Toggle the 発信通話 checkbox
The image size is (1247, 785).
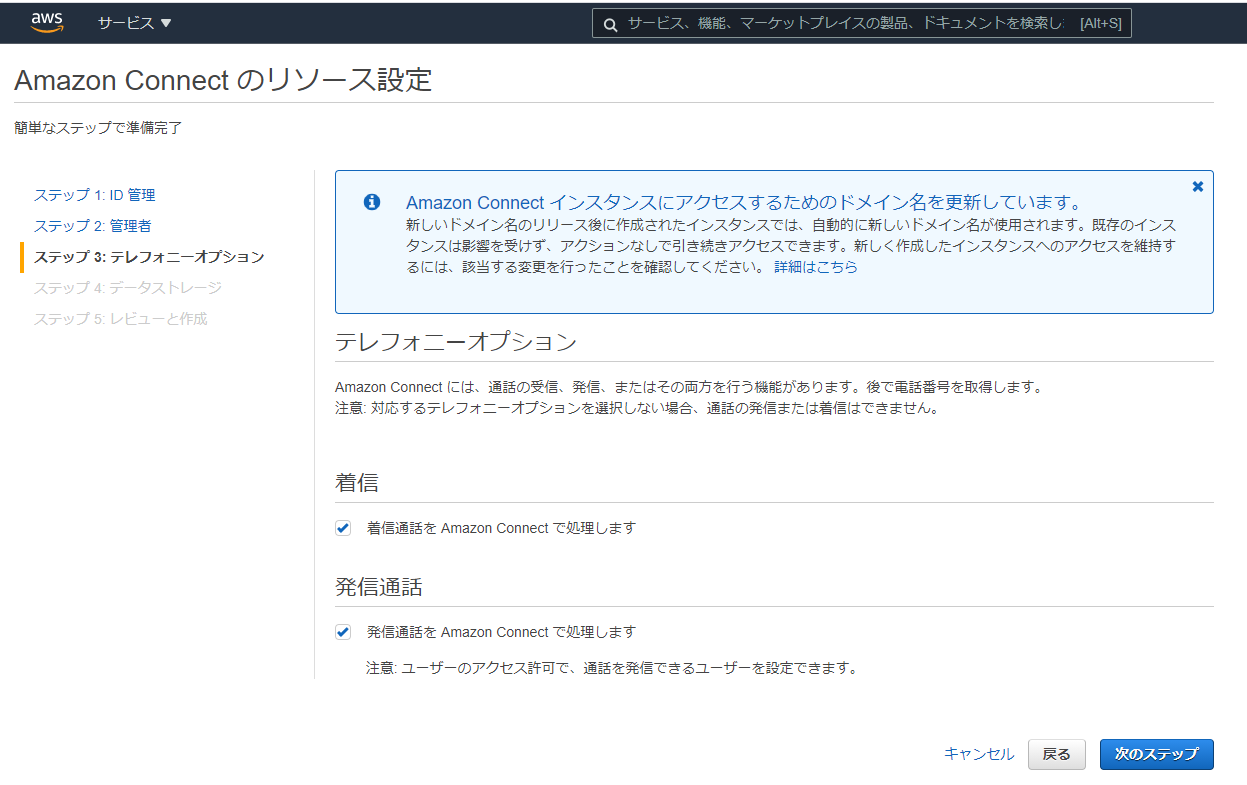pos(343,632)
